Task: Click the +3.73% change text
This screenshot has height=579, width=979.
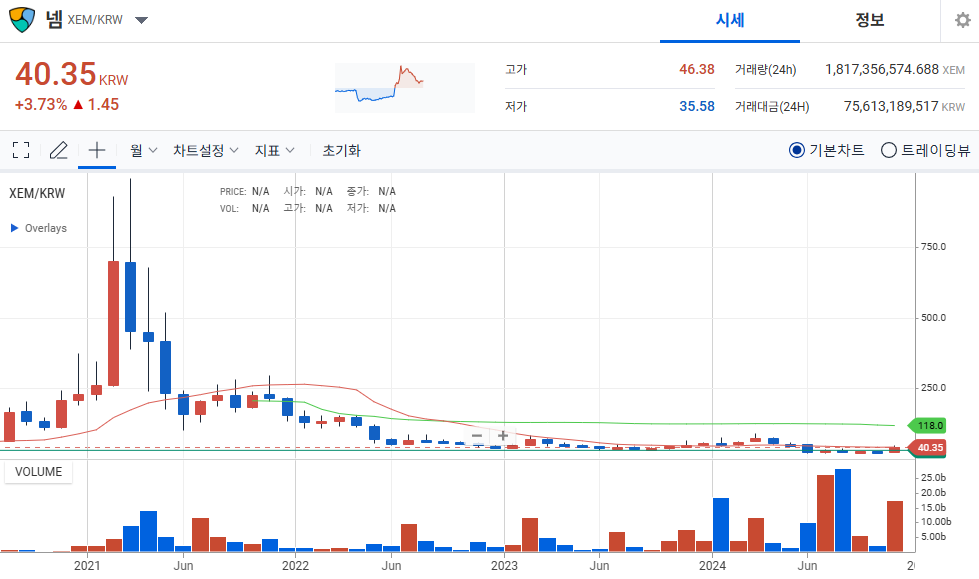Action: 41,104
